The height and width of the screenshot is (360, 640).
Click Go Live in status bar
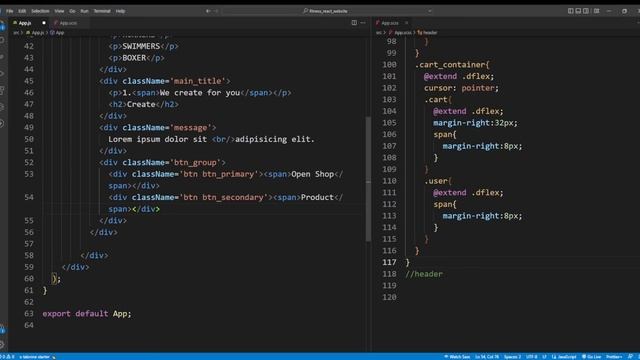tap(592, 357)
